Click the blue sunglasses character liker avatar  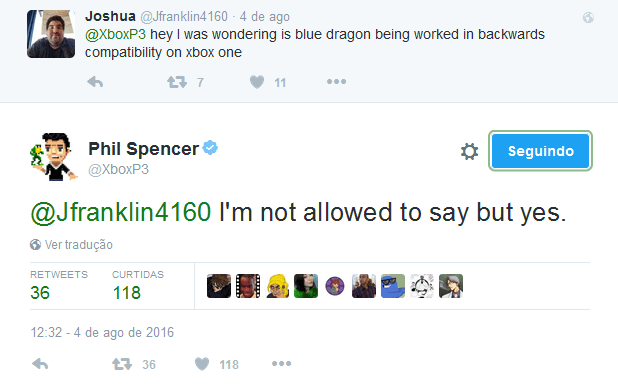pyautogui.click(x=393, y=286)
